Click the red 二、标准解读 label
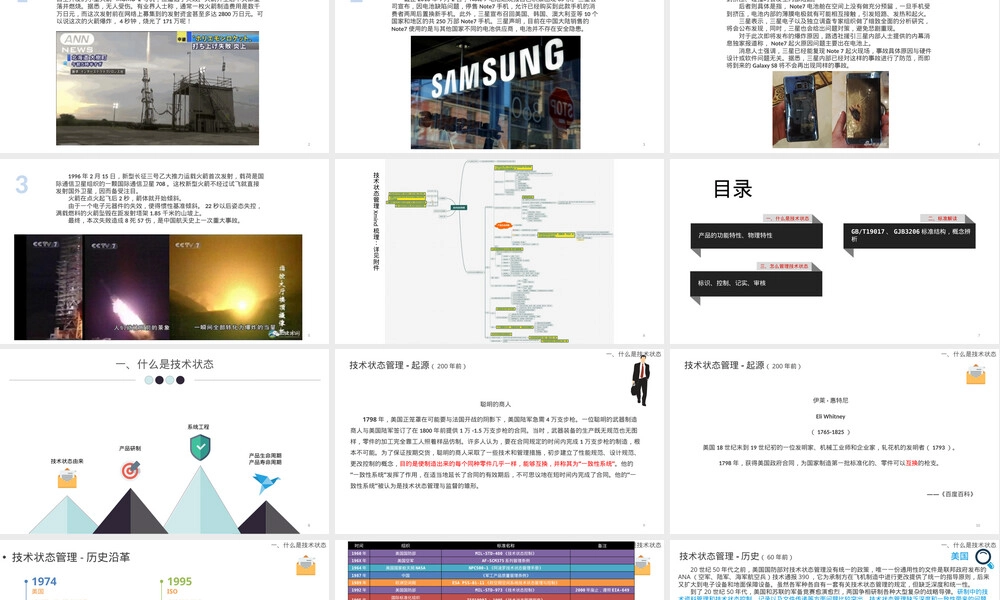 click(943, 218)
